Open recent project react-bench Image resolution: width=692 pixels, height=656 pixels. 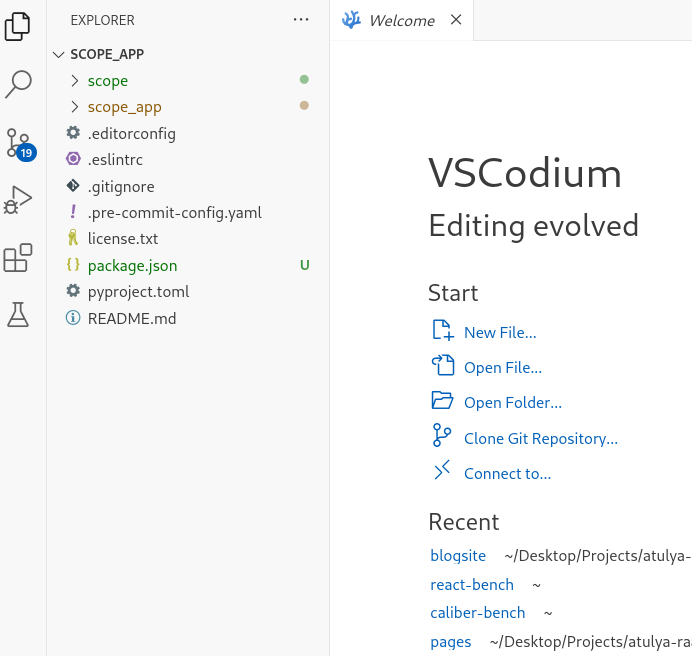click(472, 584)
